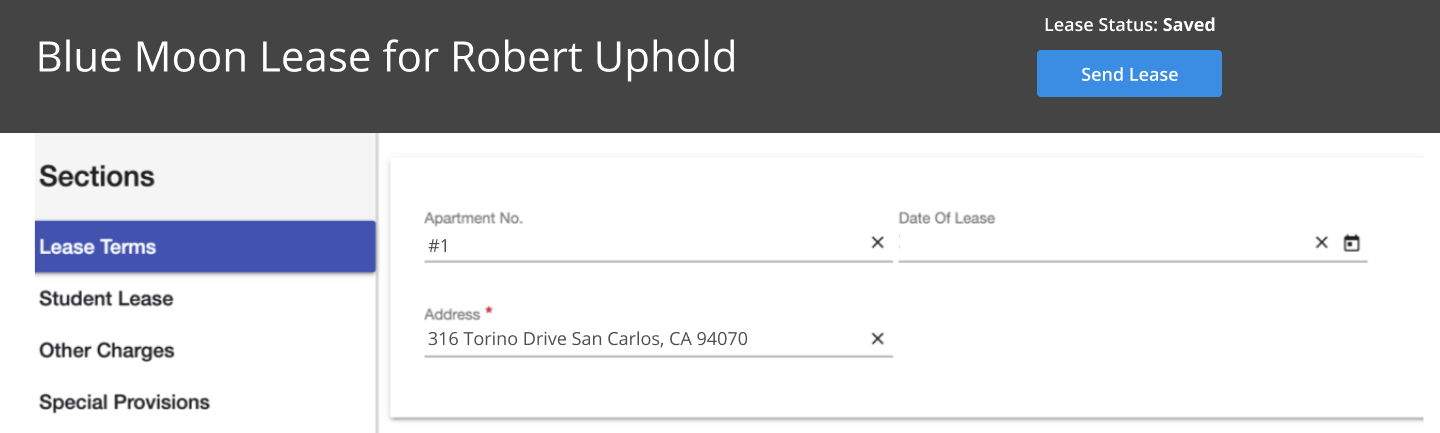Click empty space in the form card
1440x433 pixels.
pyautogui.click(x=1150, y=340)
